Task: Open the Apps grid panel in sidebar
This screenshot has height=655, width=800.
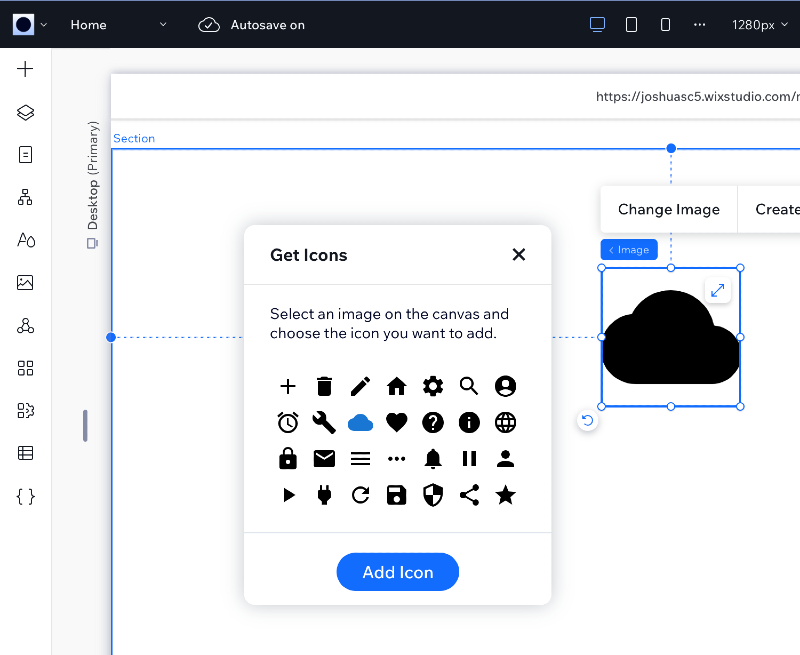Action: point(25,368)
